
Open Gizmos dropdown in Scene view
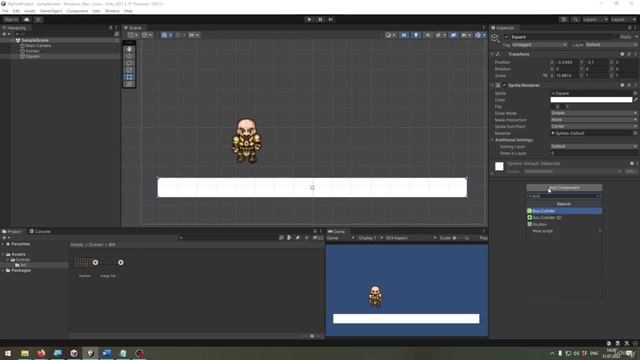tap(480, 35)
